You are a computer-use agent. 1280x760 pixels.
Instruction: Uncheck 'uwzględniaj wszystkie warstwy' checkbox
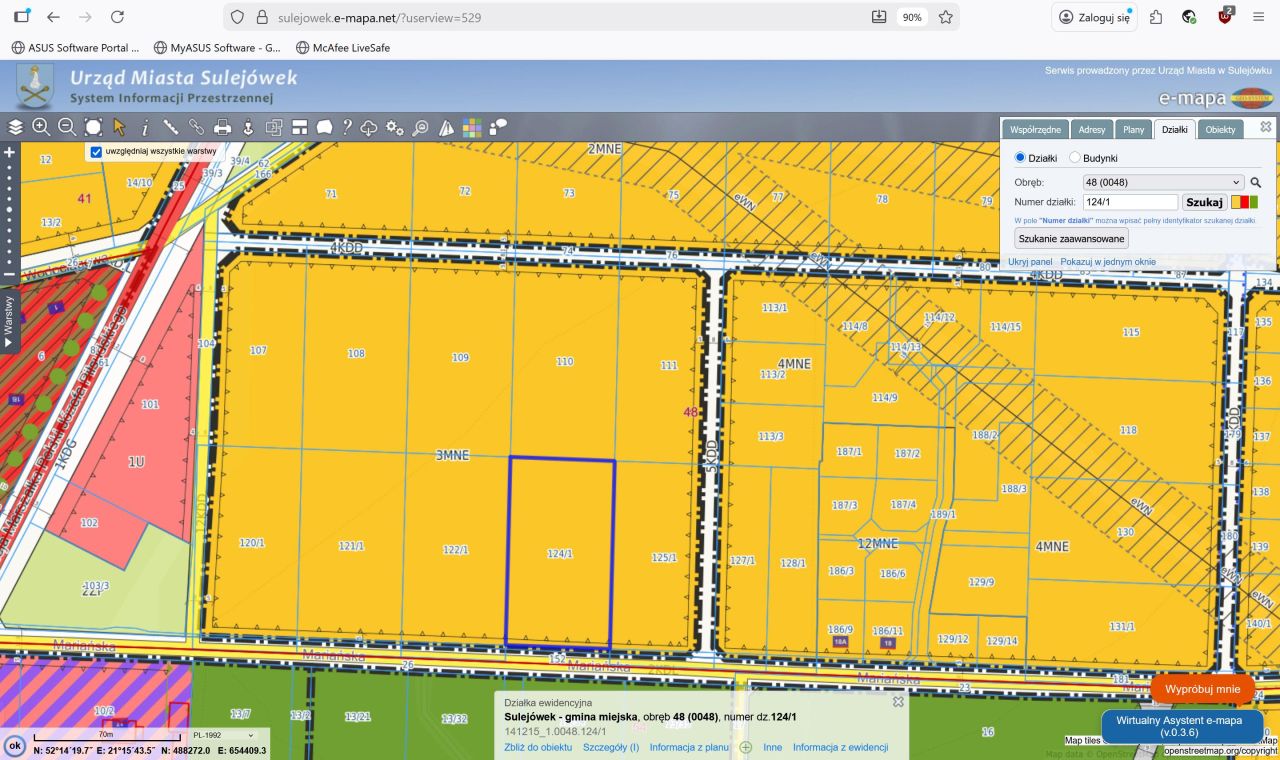pos(96,152)
